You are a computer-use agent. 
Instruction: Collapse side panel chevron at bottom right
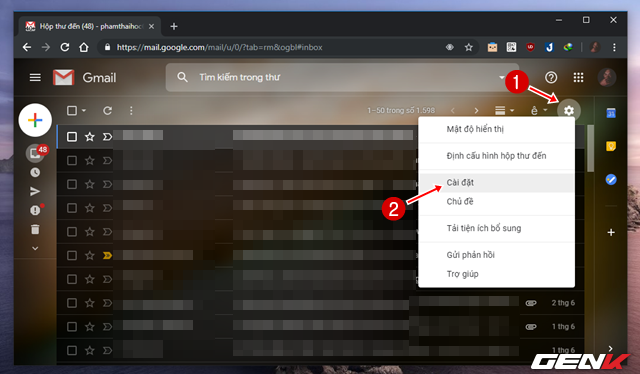pyautogui.click(x=610, y=348)
